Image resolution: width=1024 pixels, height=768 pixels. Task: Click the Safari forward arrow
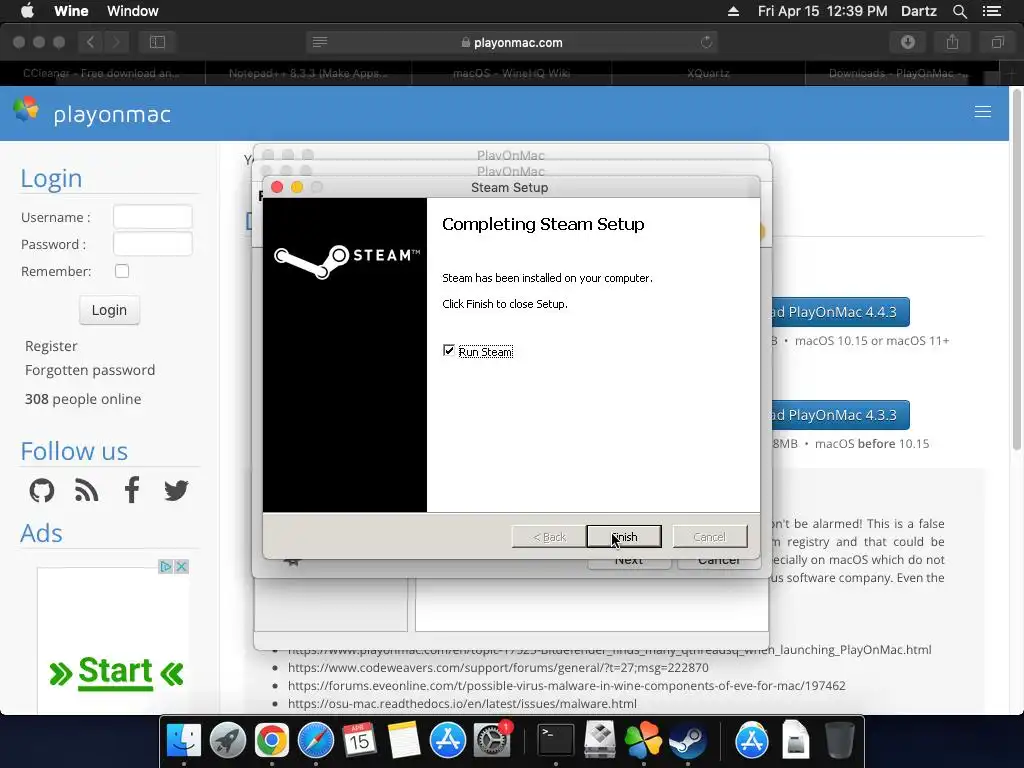pos(116,42)
